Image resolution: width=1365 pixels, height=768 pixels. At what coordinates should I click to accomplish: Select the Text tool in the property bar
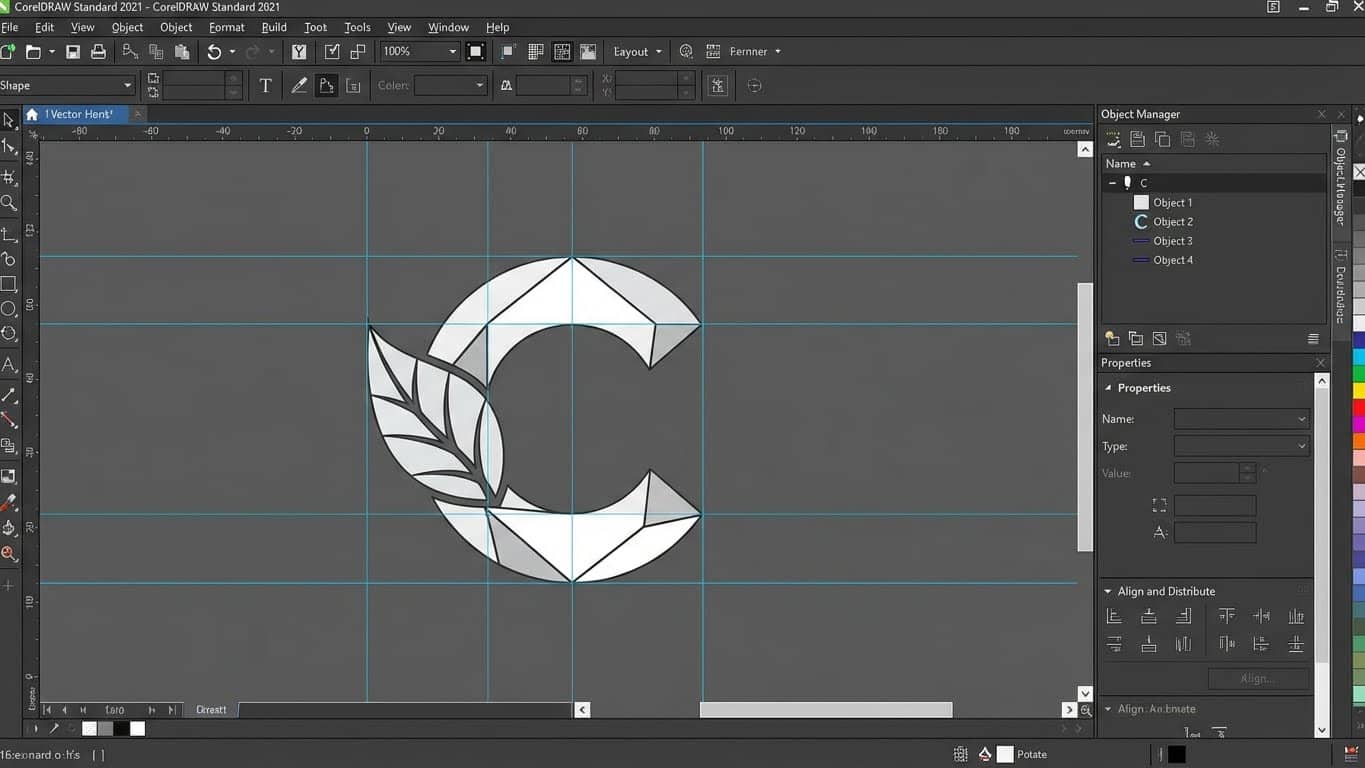[265, 85]
